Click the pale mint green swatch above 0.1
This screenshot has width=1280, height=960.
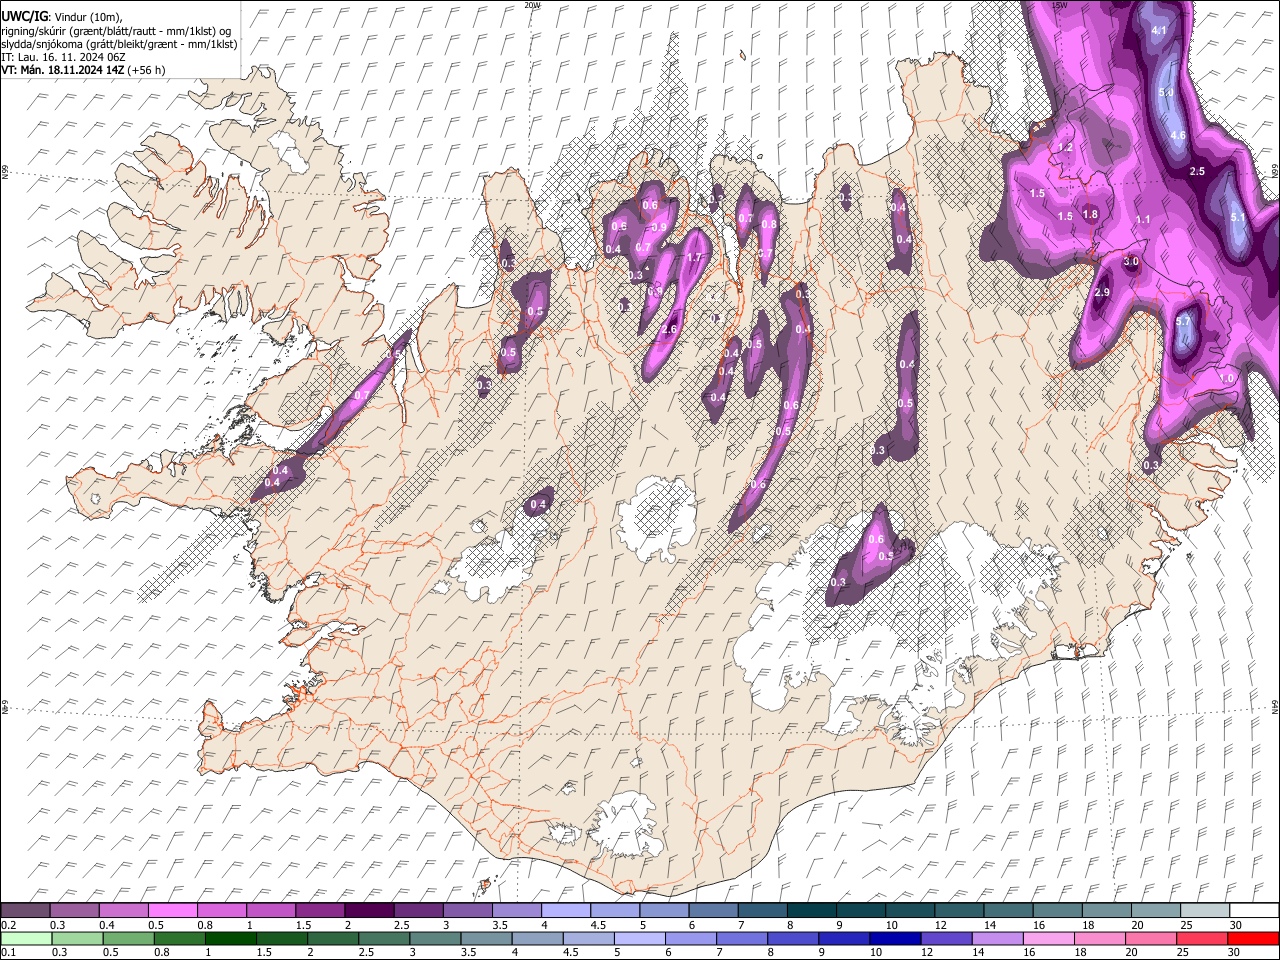[25, 938]
